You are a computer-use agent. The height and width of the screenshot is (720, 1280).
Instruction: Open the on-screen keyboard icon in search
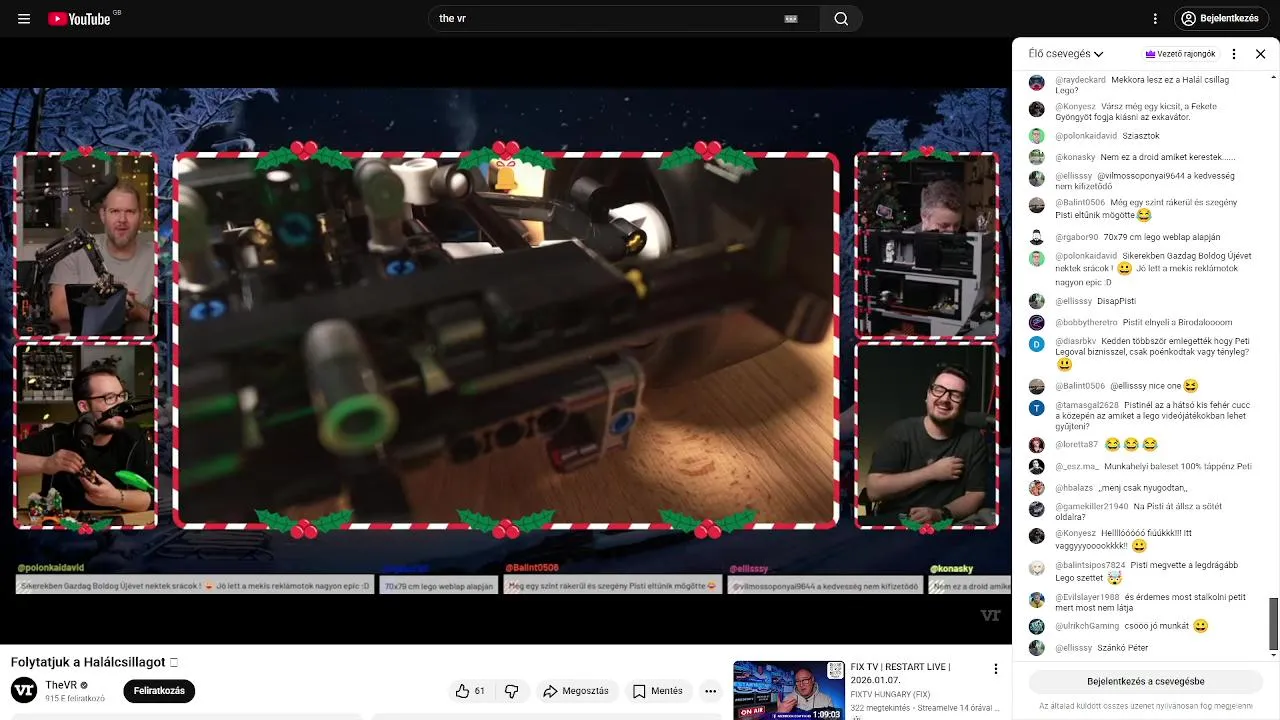[x=791, y=19]
